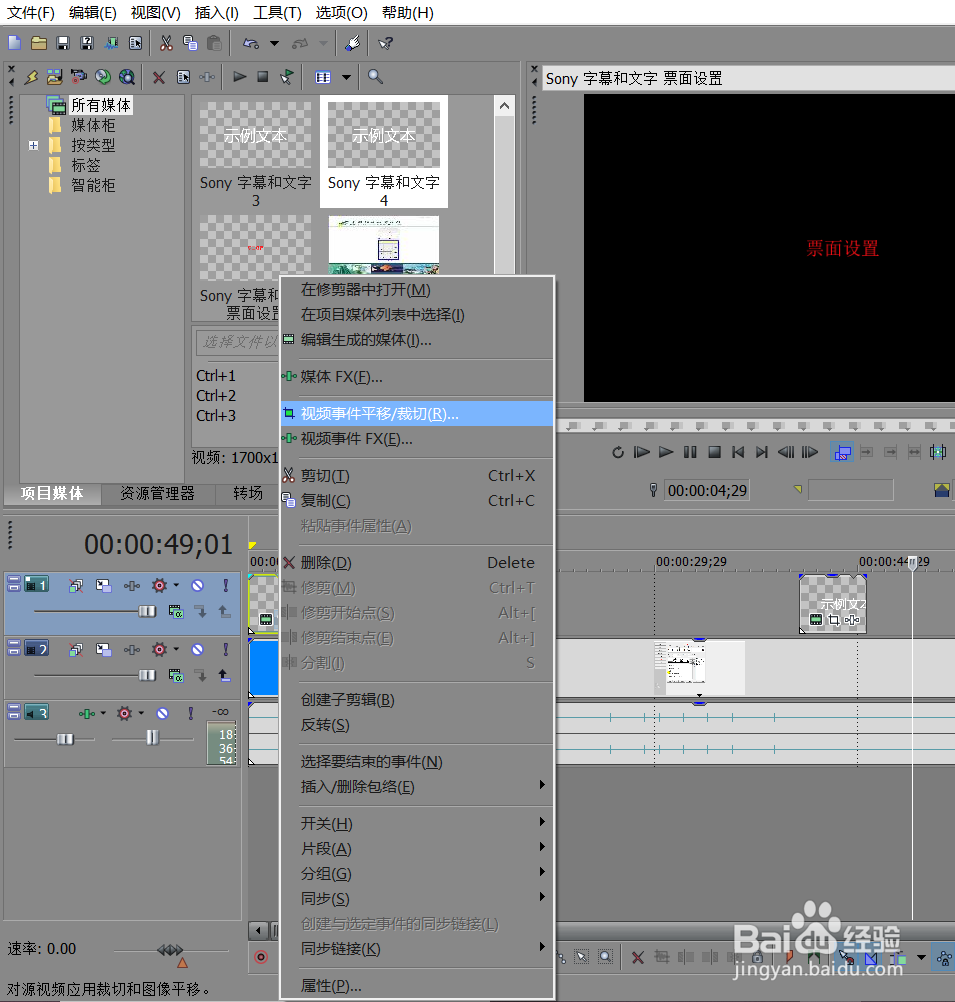Toggle Mute on video track 1
This screenshot has width=955, height=1002.
(198, 585)
